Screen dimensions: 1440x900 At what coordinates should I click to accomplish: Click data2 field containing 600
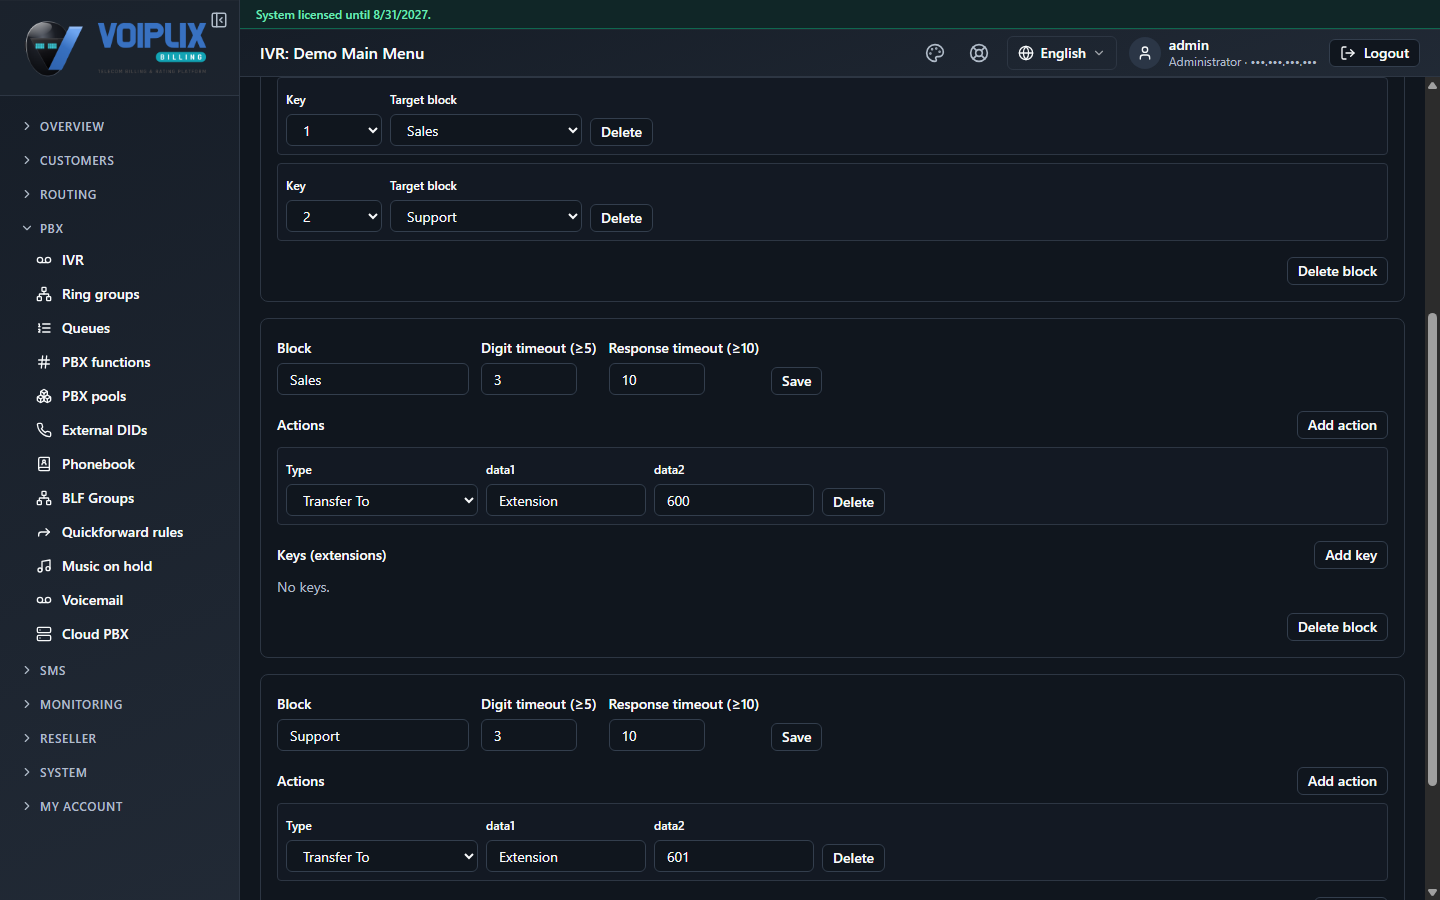tap(734, 501)
